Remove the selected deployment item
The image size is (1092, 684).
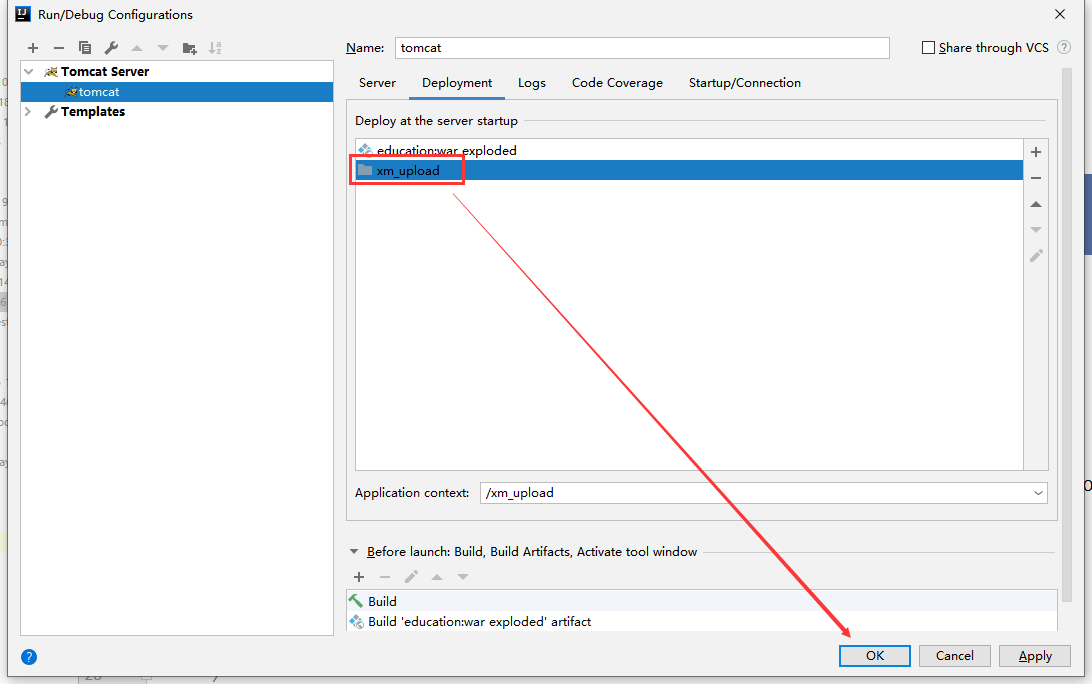coord(1036,178)
